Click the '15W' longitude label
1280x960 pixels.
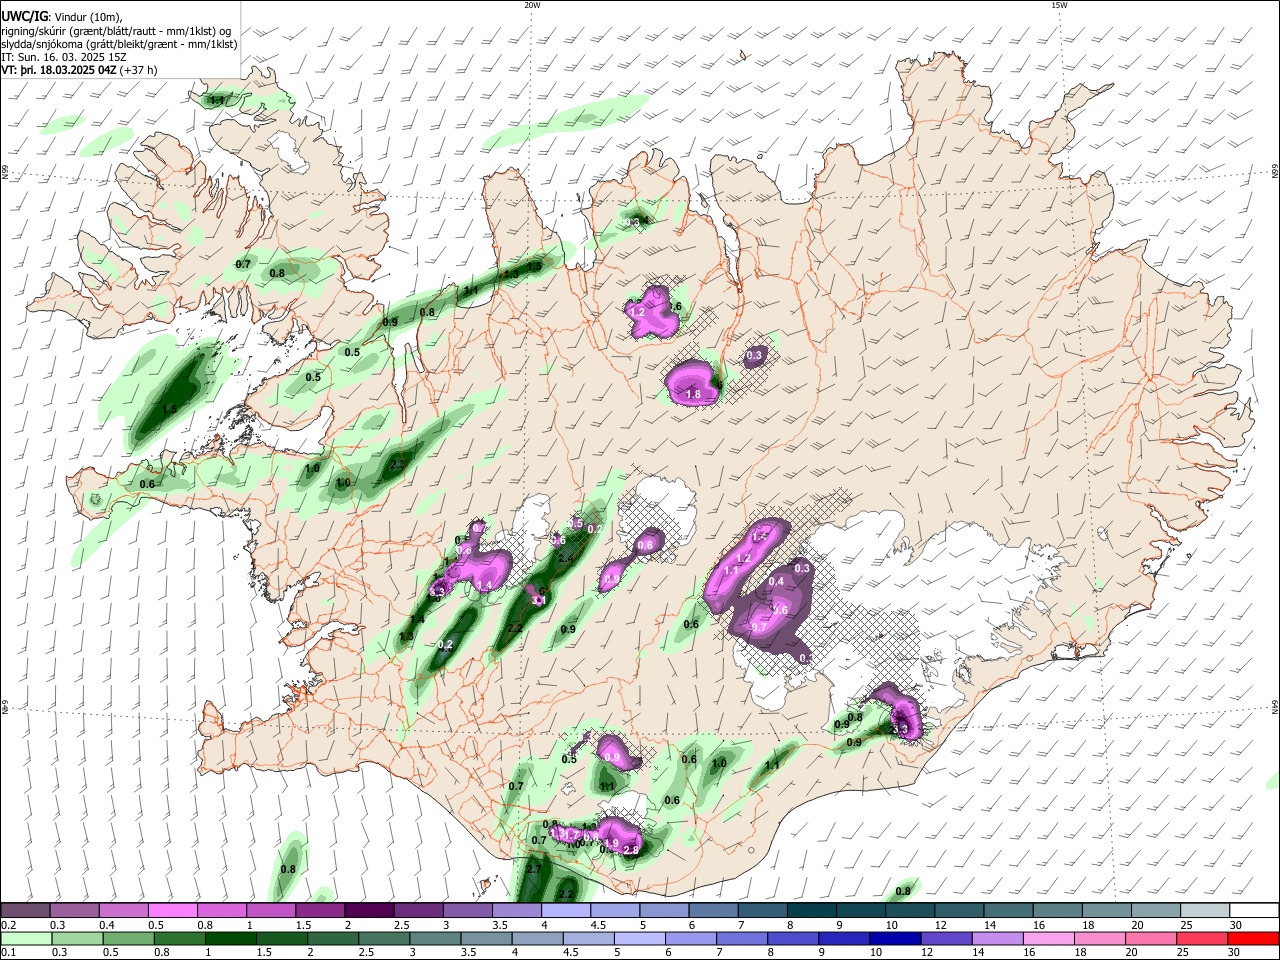(1059, 5)
